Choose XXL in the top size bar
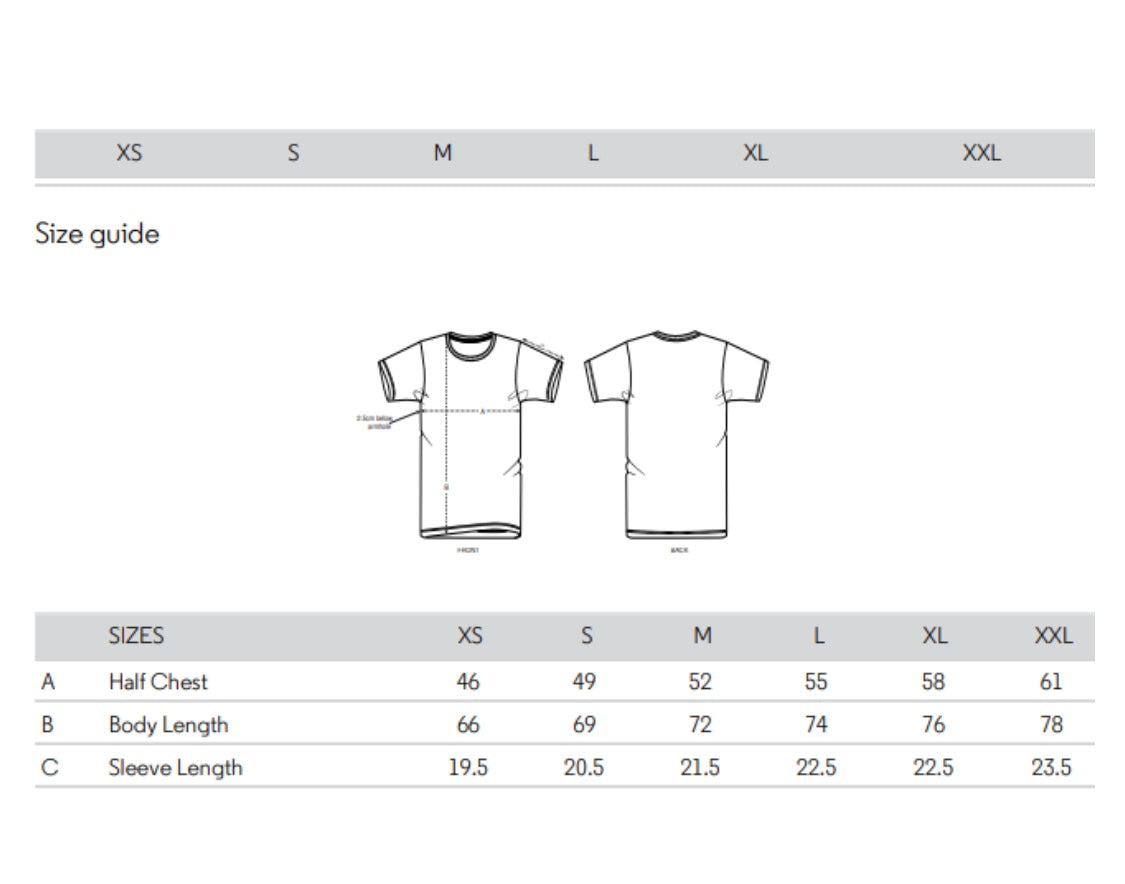The width and height of the screenshot is (1125, 884). [981, 153]
